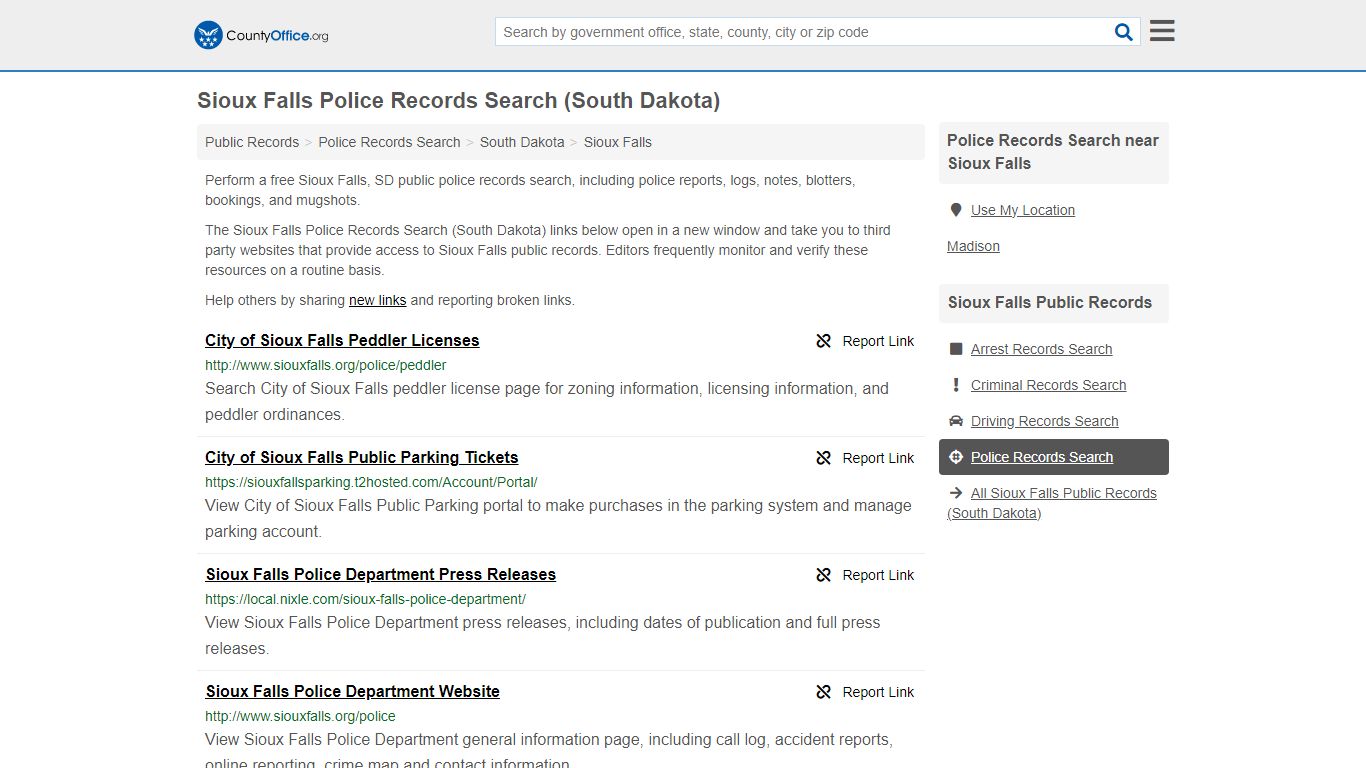
Task: Click the magnifying glass search icon
Action: [1124, 32]
